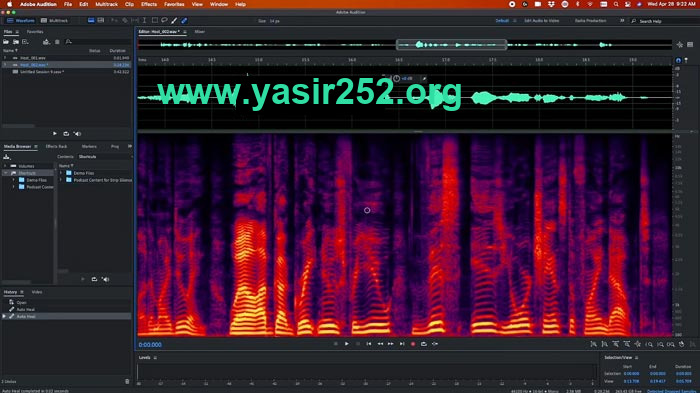Expand Podcast Content folder in contents list
The image size is (700, 393).
(x=61, y=180)
